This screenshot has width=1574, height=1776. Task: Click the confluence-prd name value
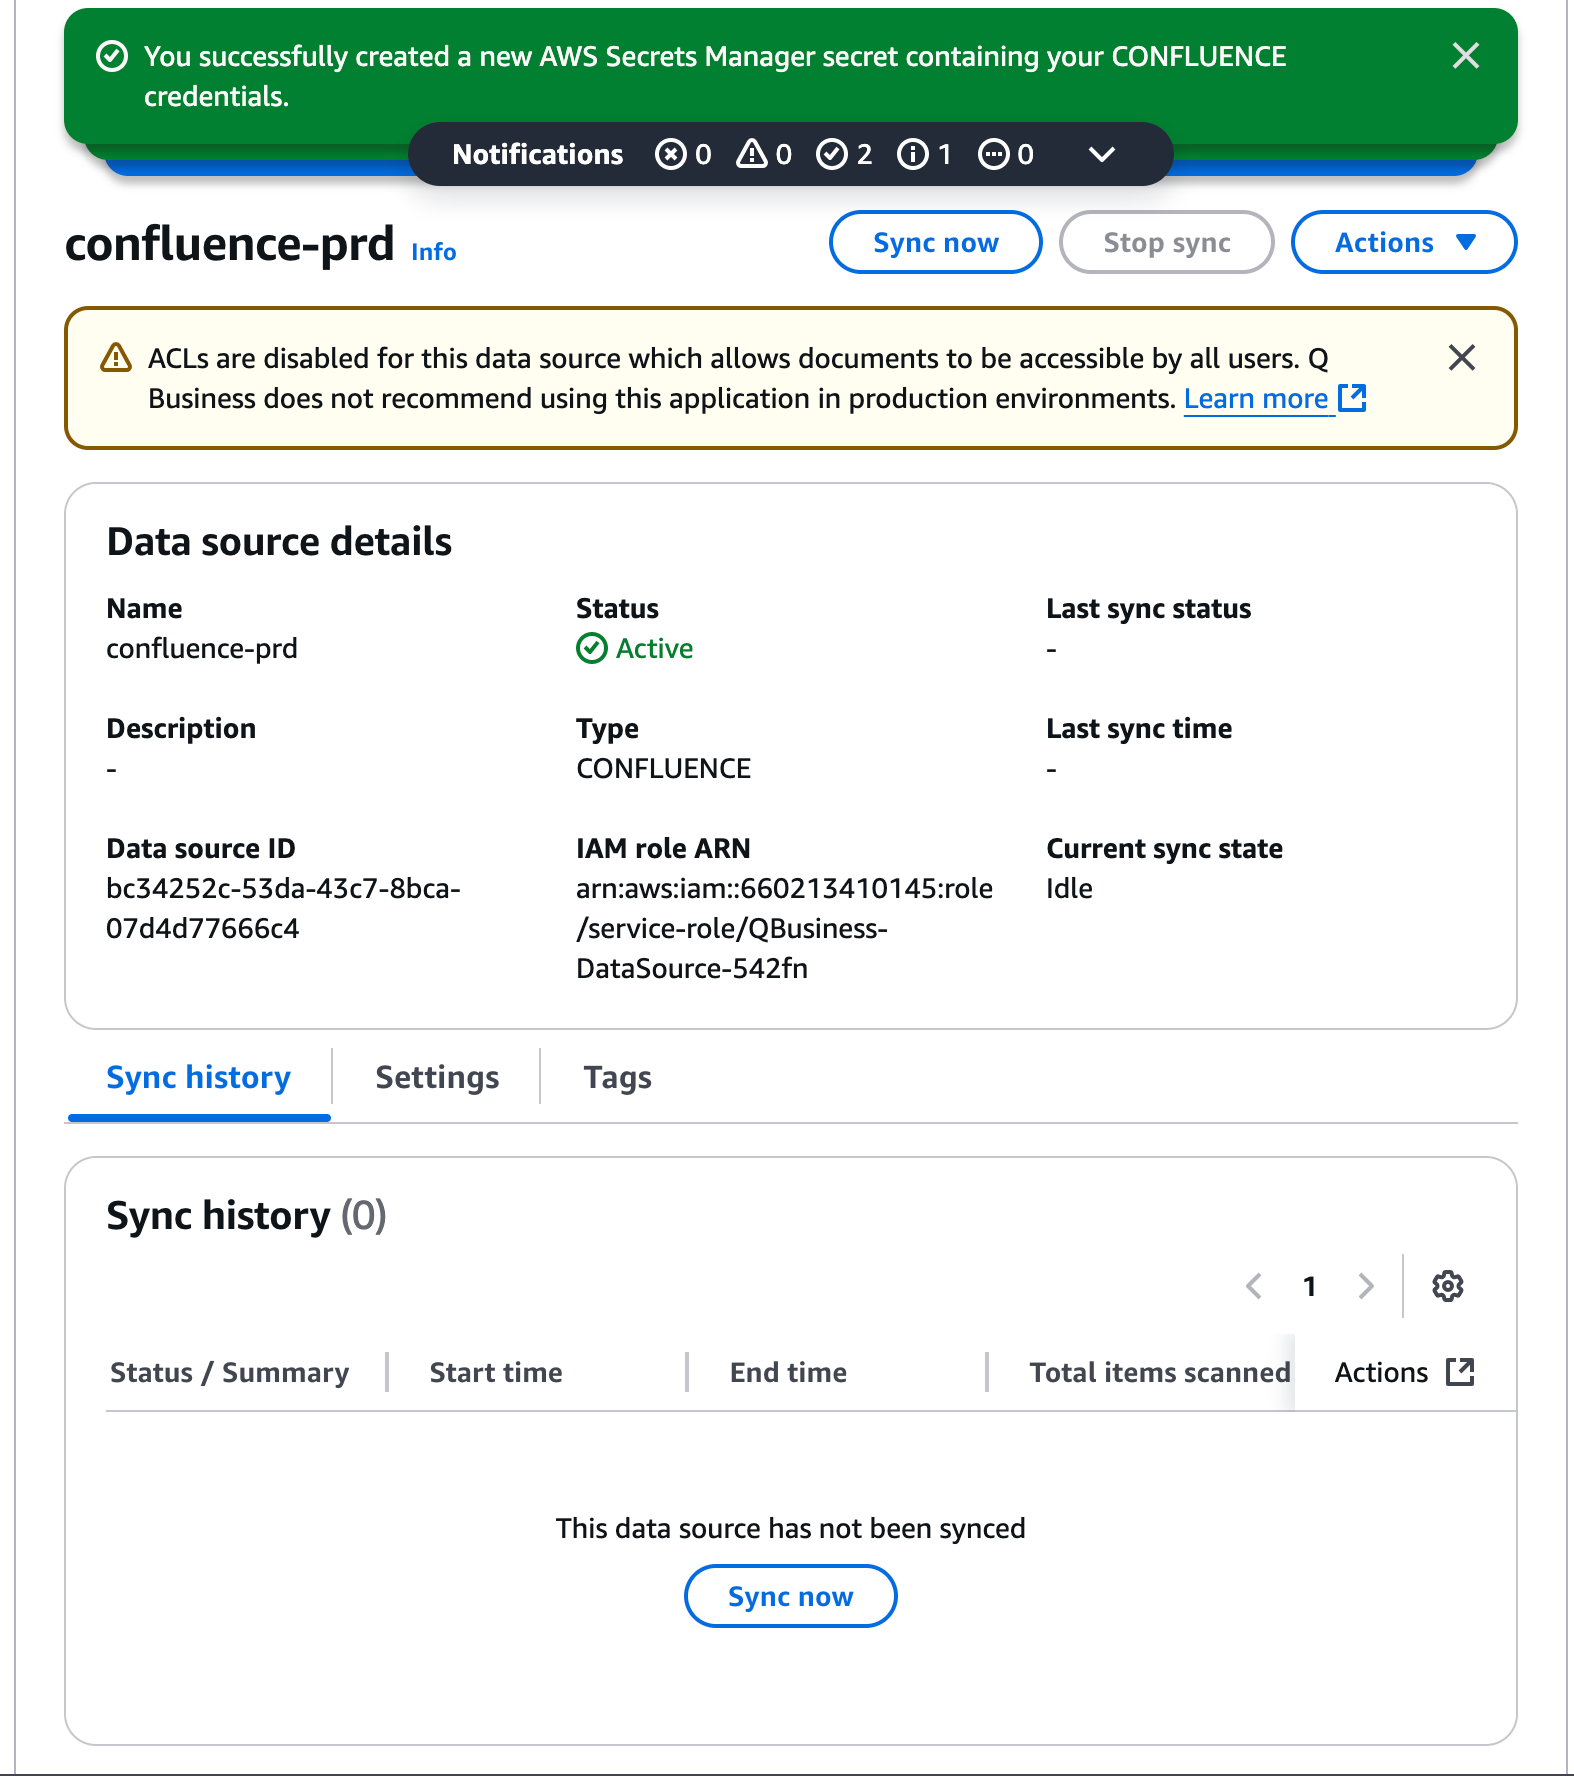(202, 649)
